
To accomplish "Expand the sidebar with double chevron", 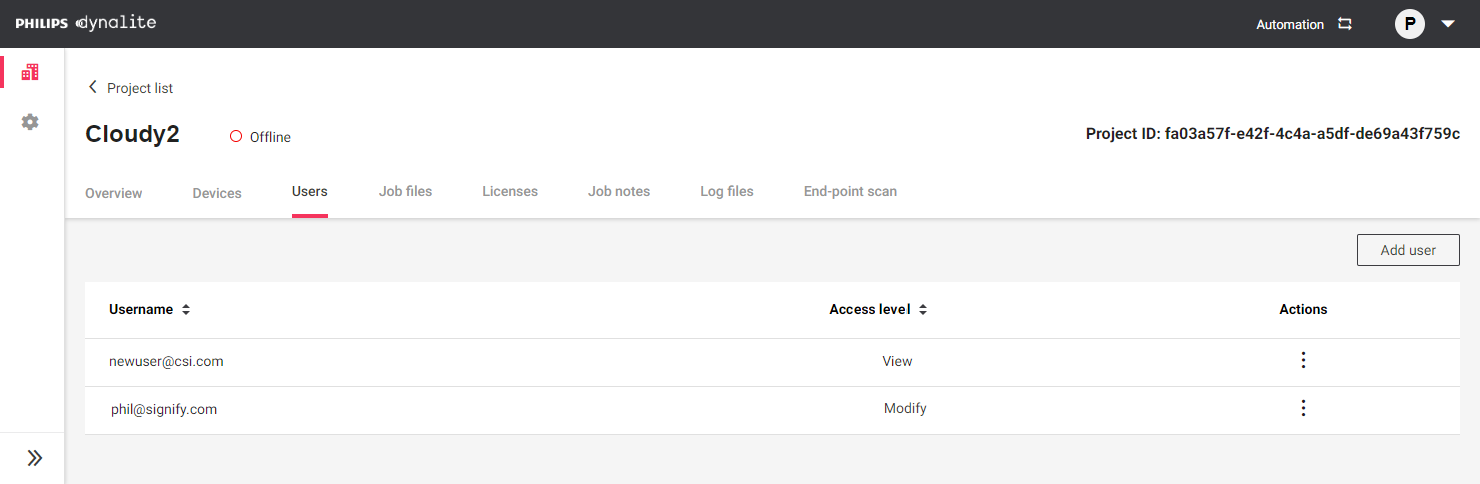I will pos(35,458).
